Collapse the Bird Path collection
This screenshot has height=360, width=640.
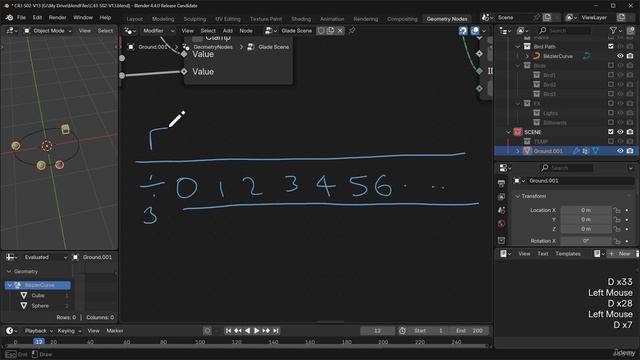(x=518, y=47)
